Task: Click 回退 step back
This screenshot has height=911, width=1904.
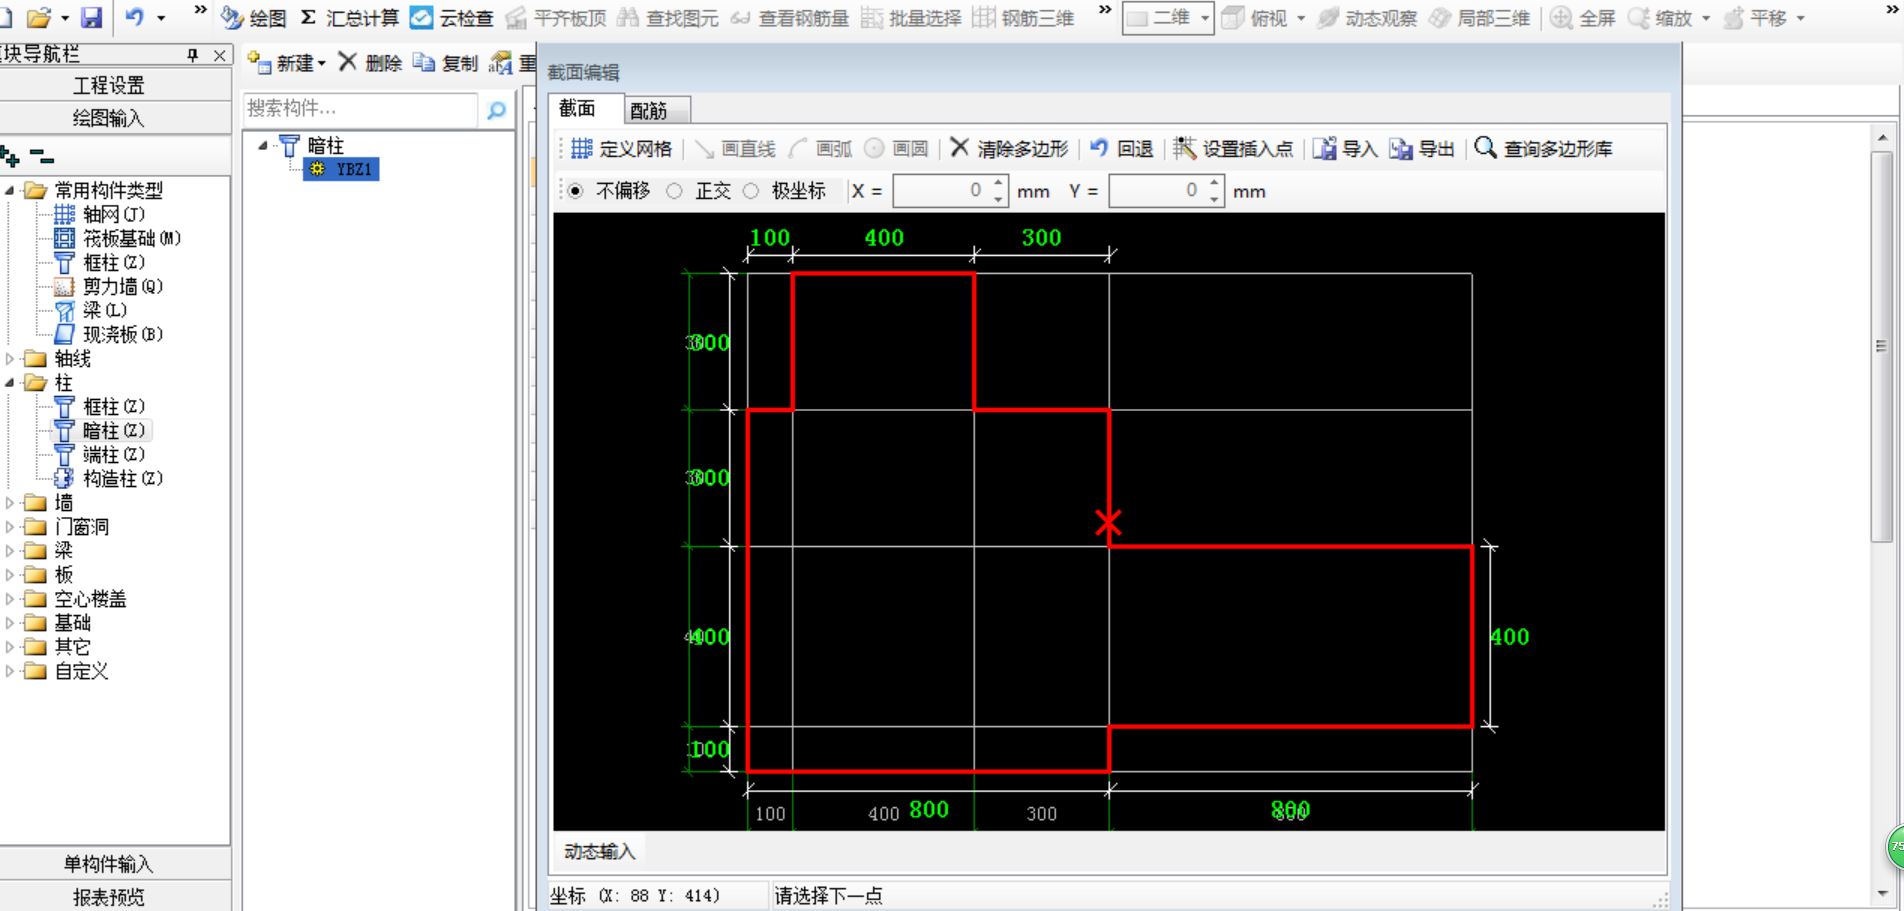Action: pos(1122,149)
